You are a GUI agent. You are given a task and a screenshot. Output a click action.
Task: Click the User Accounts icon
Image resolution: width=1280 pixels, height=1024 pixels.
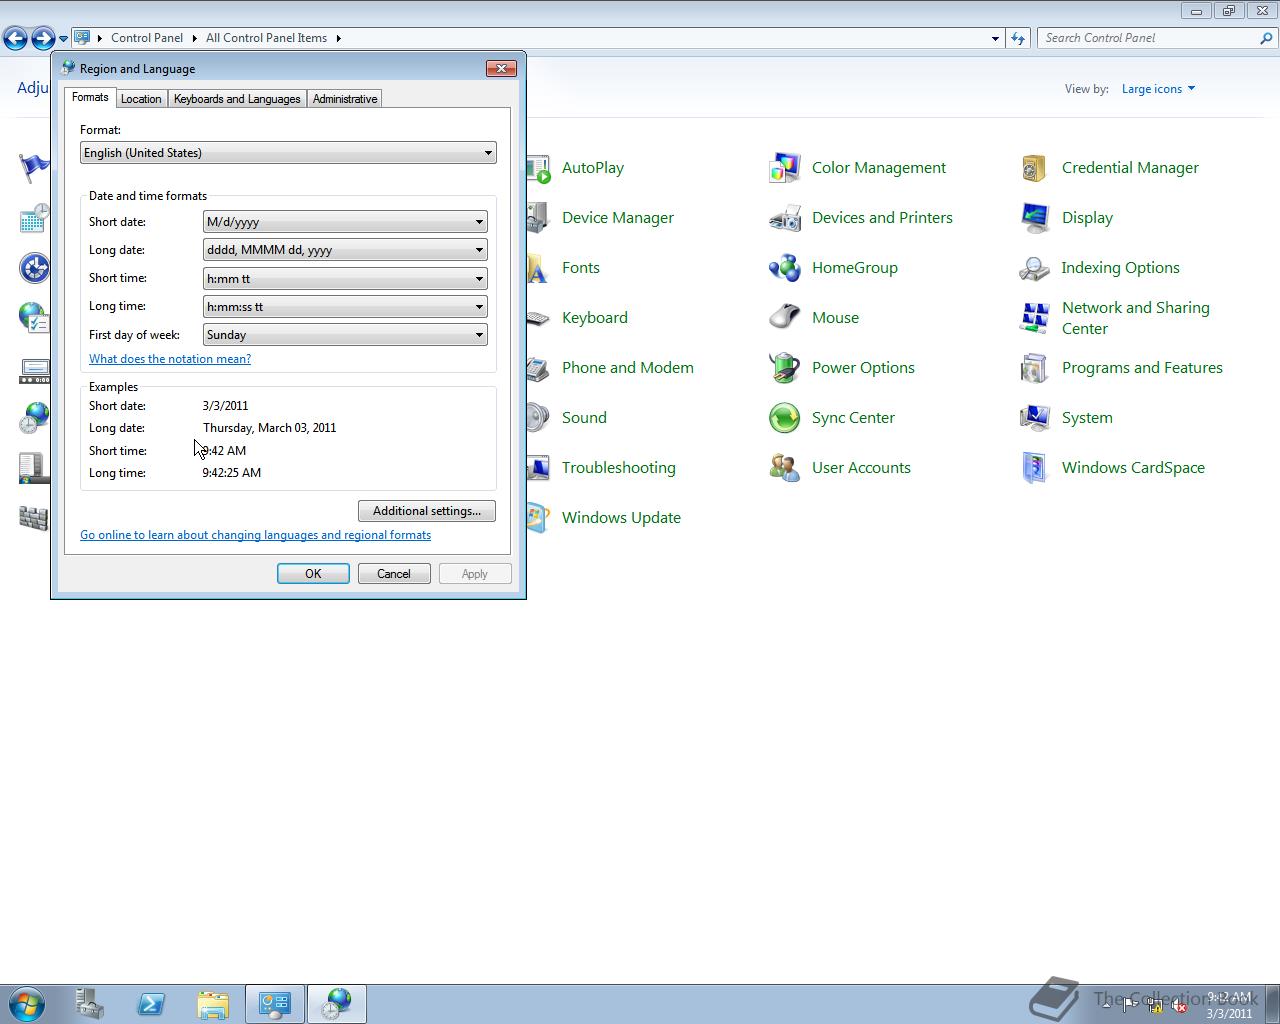tap(785, 468)
